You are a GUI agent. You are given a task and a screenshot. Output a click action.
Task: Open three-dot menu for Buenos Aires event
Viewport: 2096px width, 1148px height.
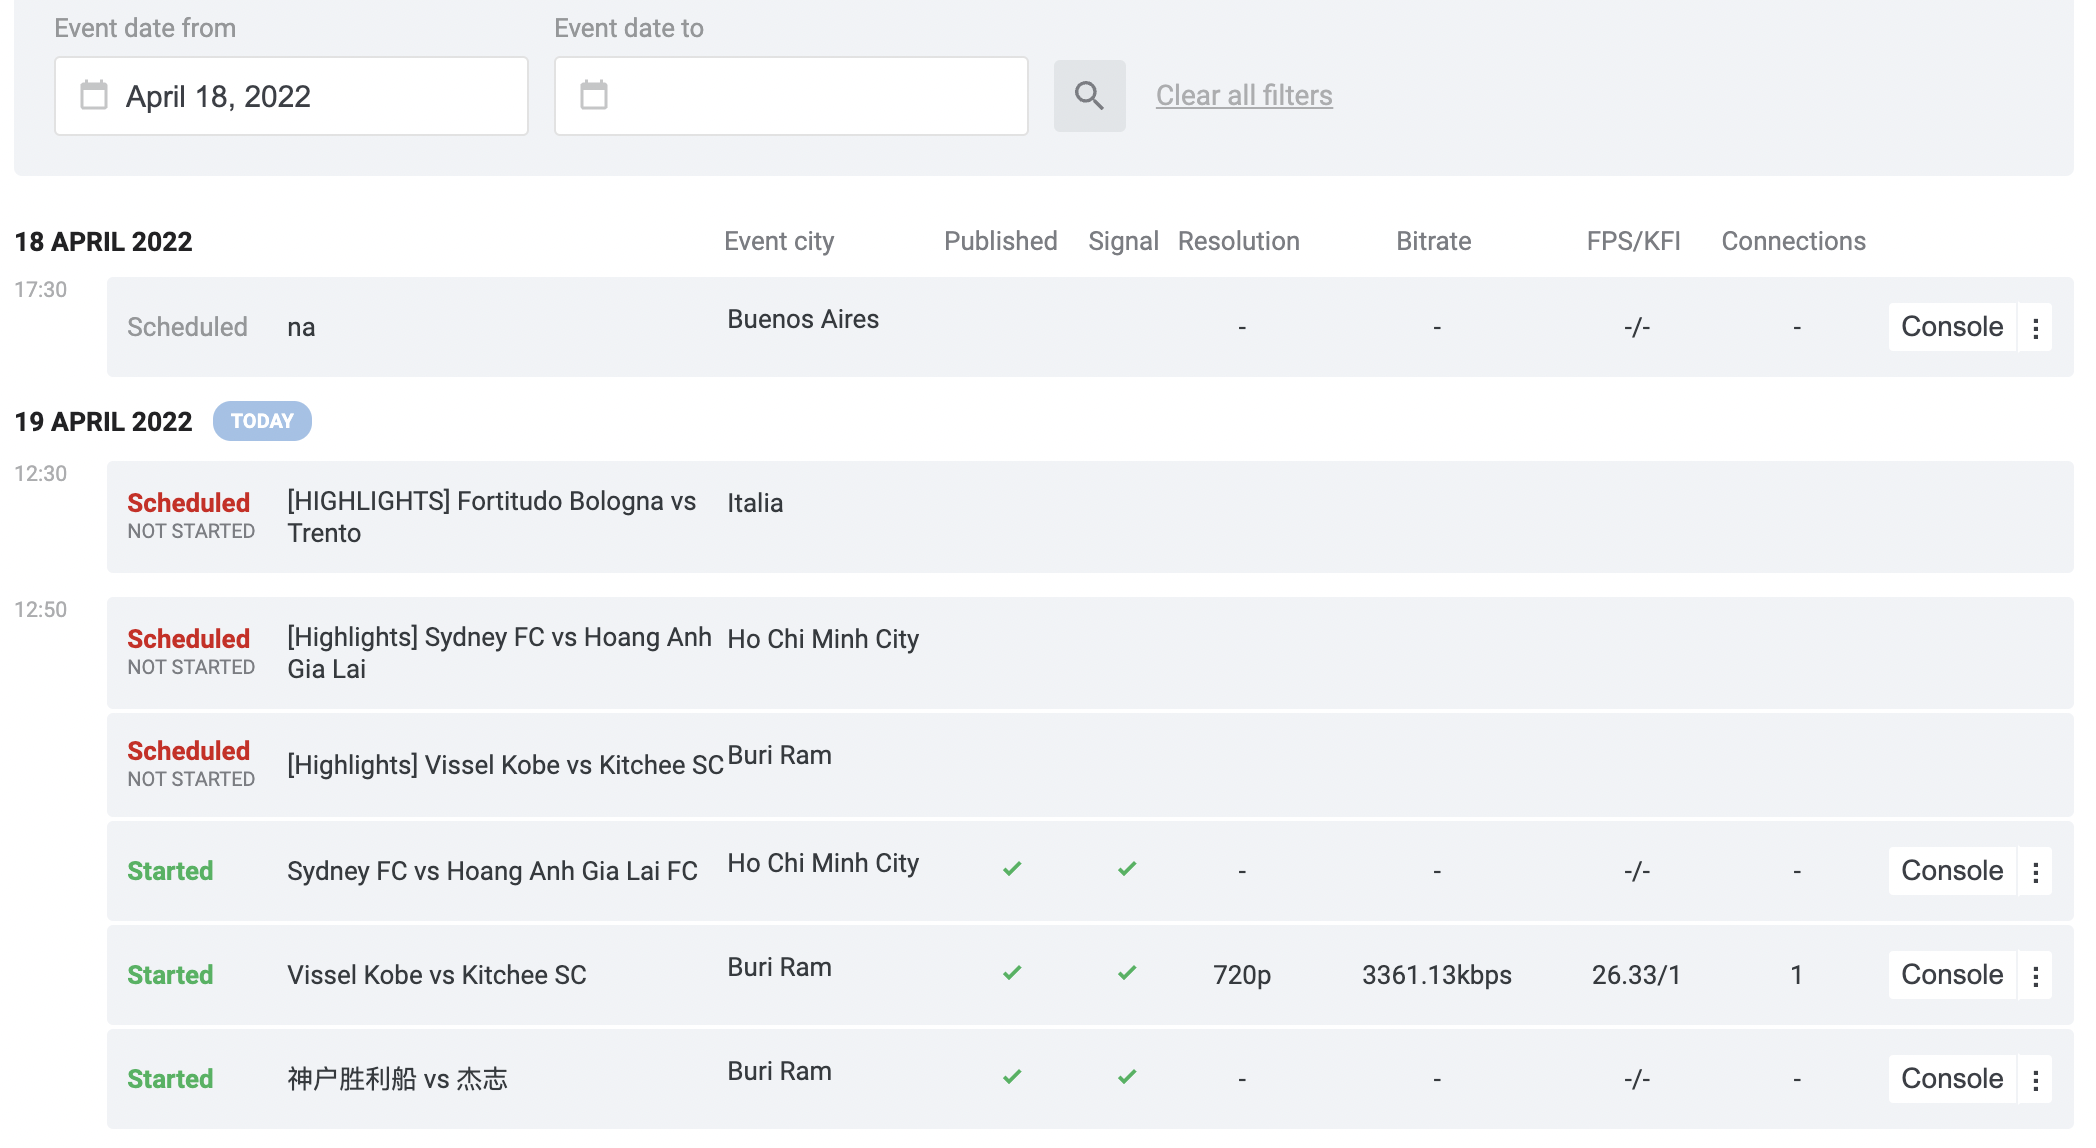tap(2035, 328)
